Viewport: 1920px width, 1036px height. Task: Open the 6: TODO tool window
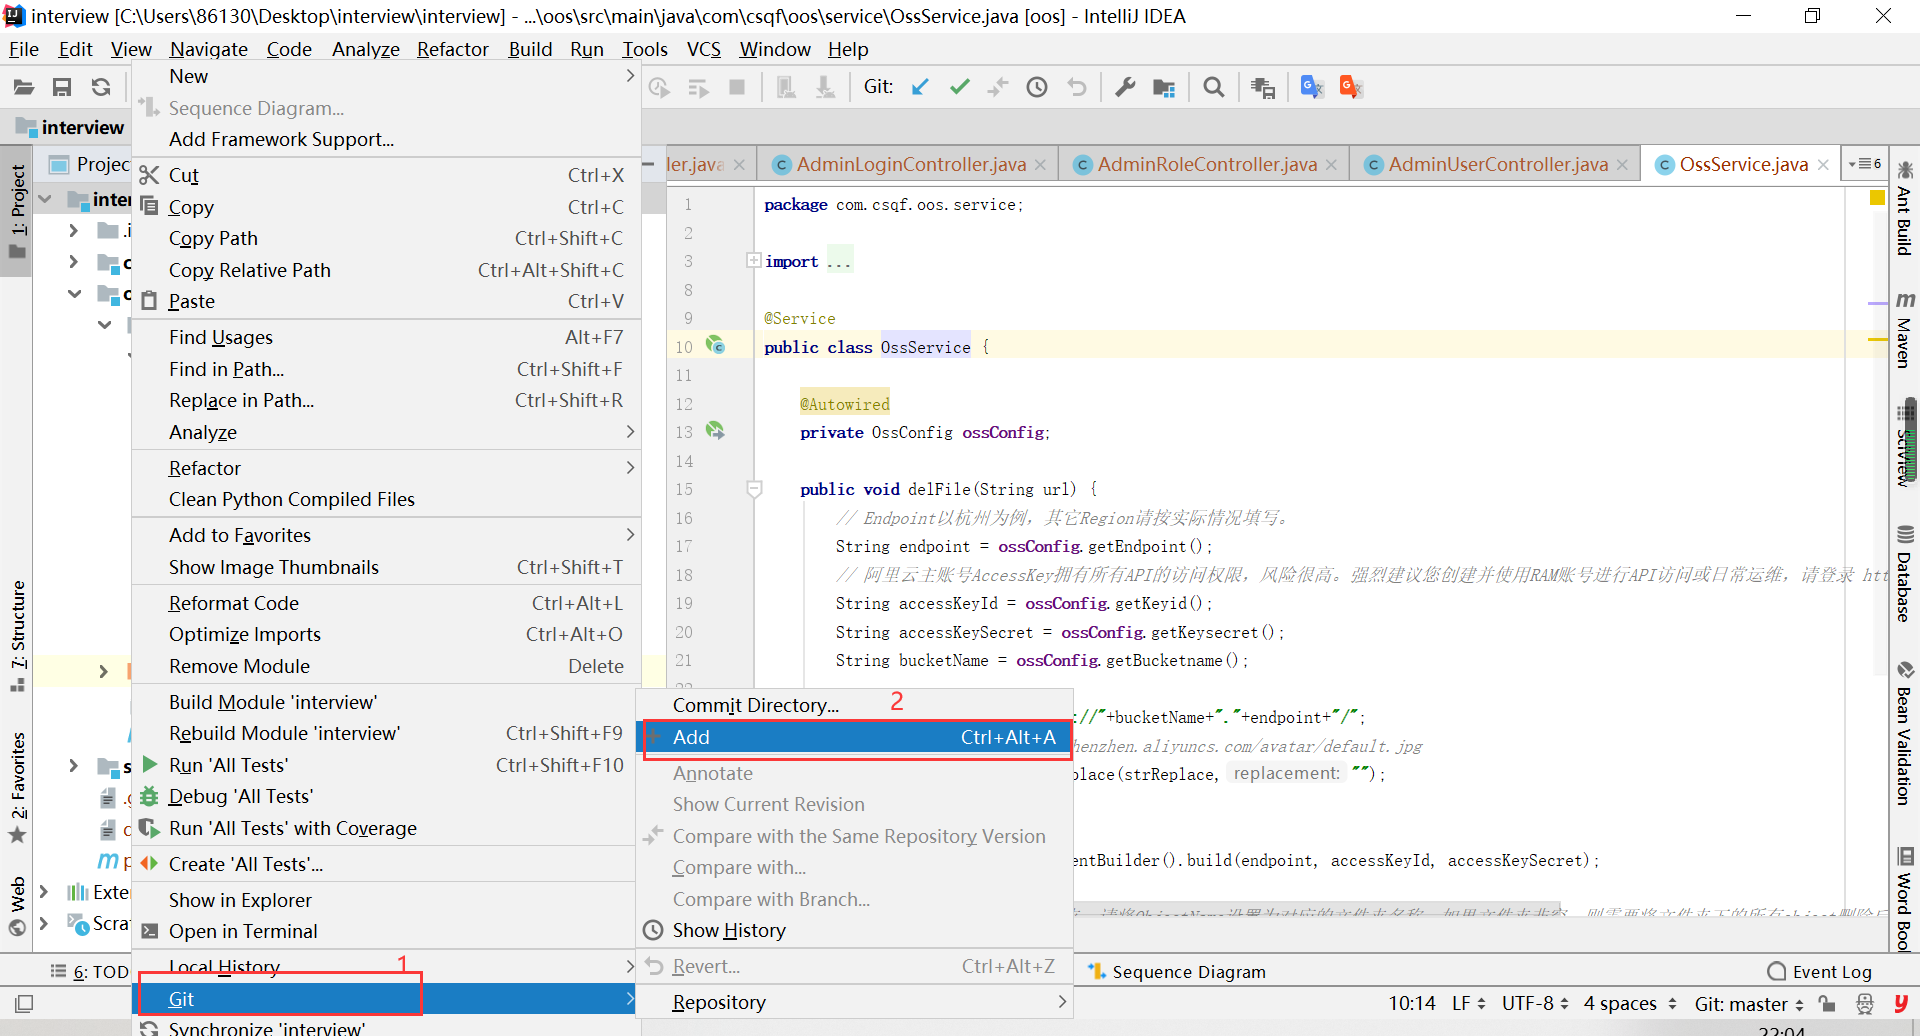[89, 971]
